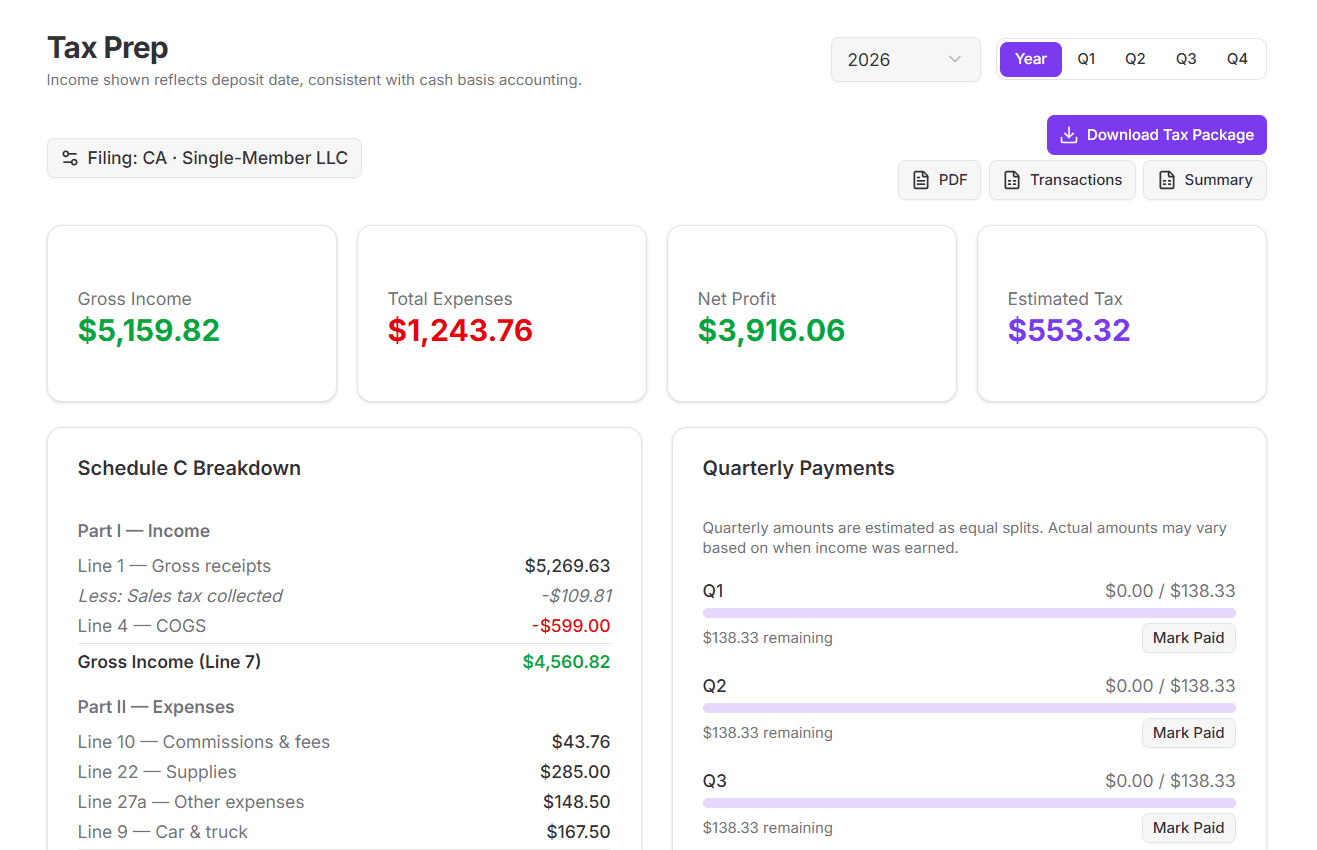Open the 2026 year selector dropdown
The width and height of the screenshot is (1317, 850).
click(x=905, y=59)
